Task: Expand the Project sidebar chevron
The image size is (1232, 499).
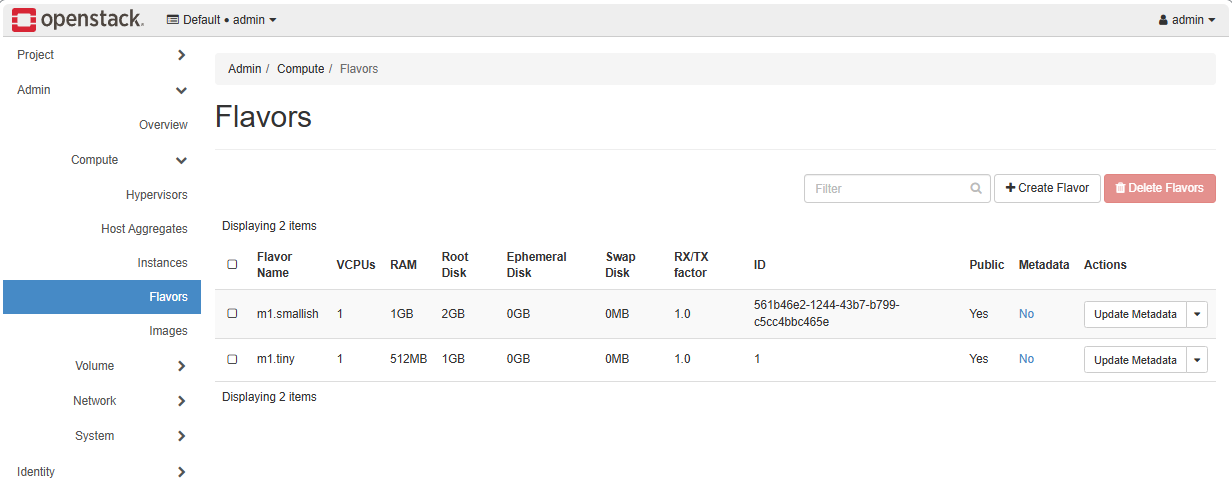Action: coord(181,55)
